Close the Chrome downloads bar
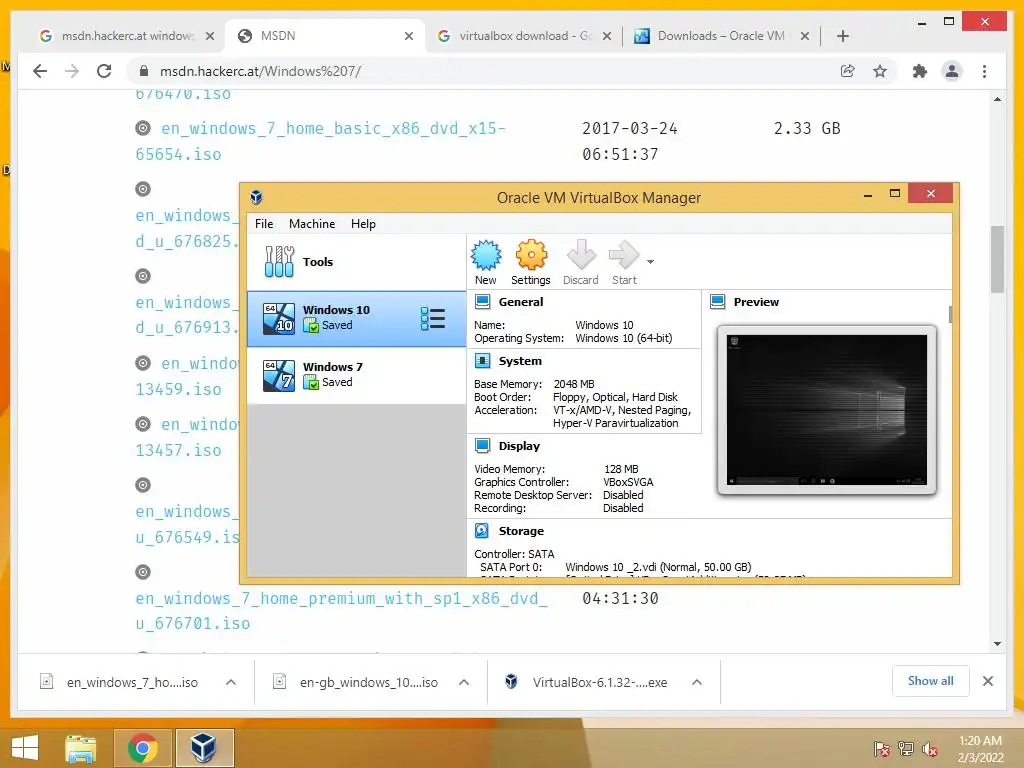Image resolution: width=1024 pixels, height=768 pixels. pos(988,681)
